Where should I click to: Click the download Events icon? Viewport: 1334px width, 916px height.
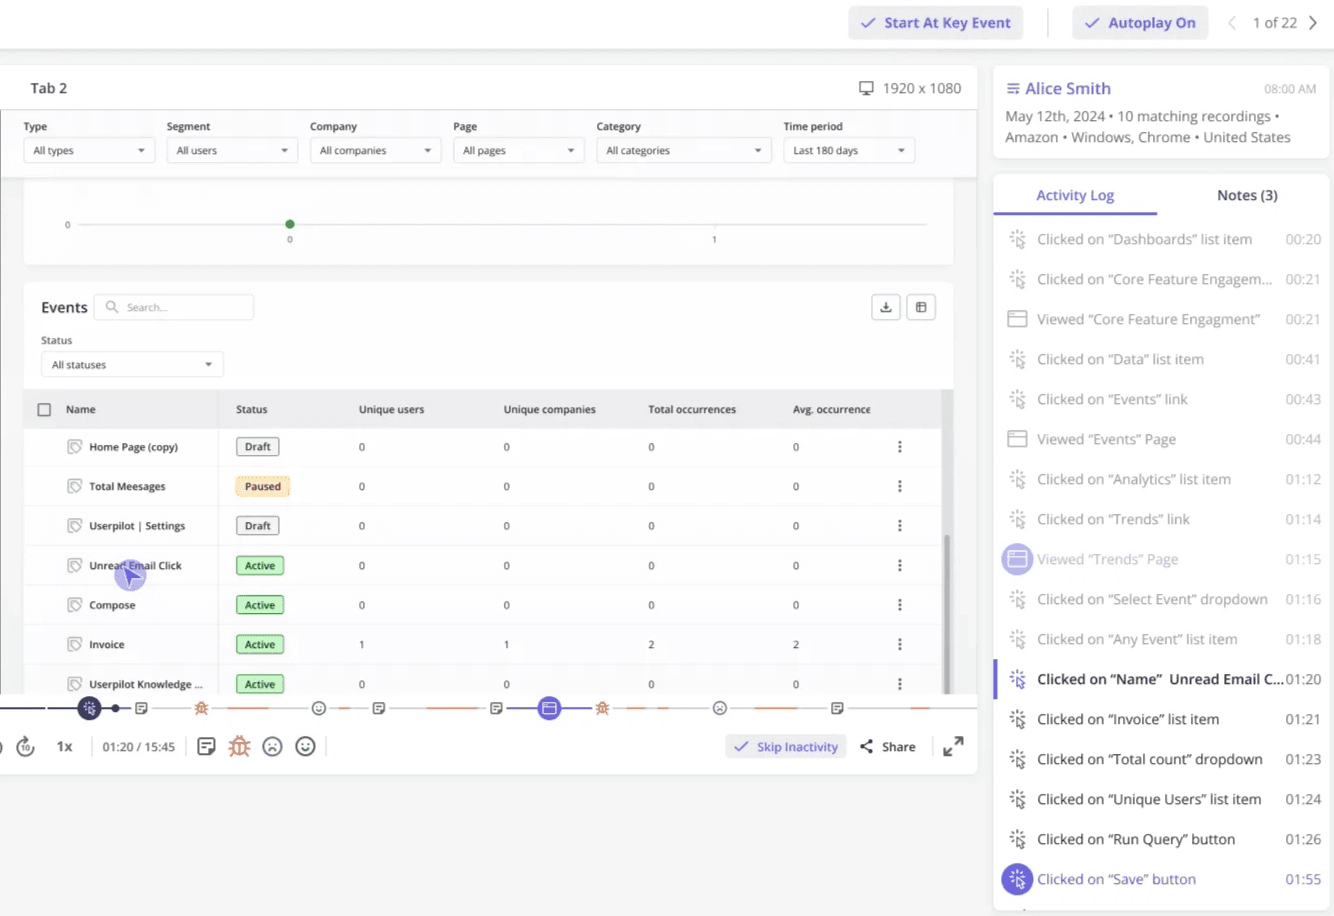pyautogui.click(x=886, y=307)
